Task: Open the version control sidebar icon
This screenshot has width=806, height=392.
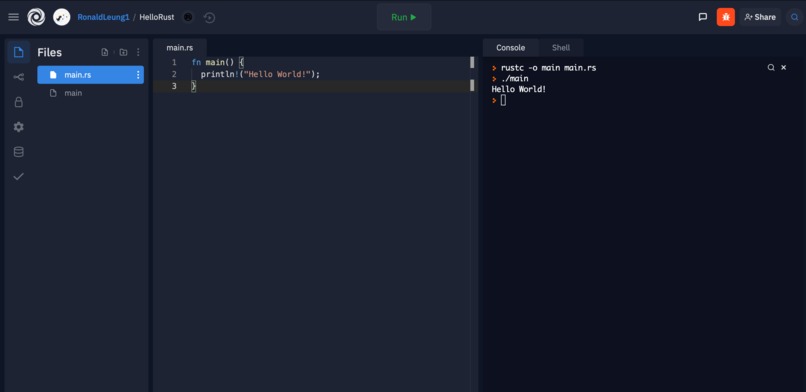Action: click(19, 77)
